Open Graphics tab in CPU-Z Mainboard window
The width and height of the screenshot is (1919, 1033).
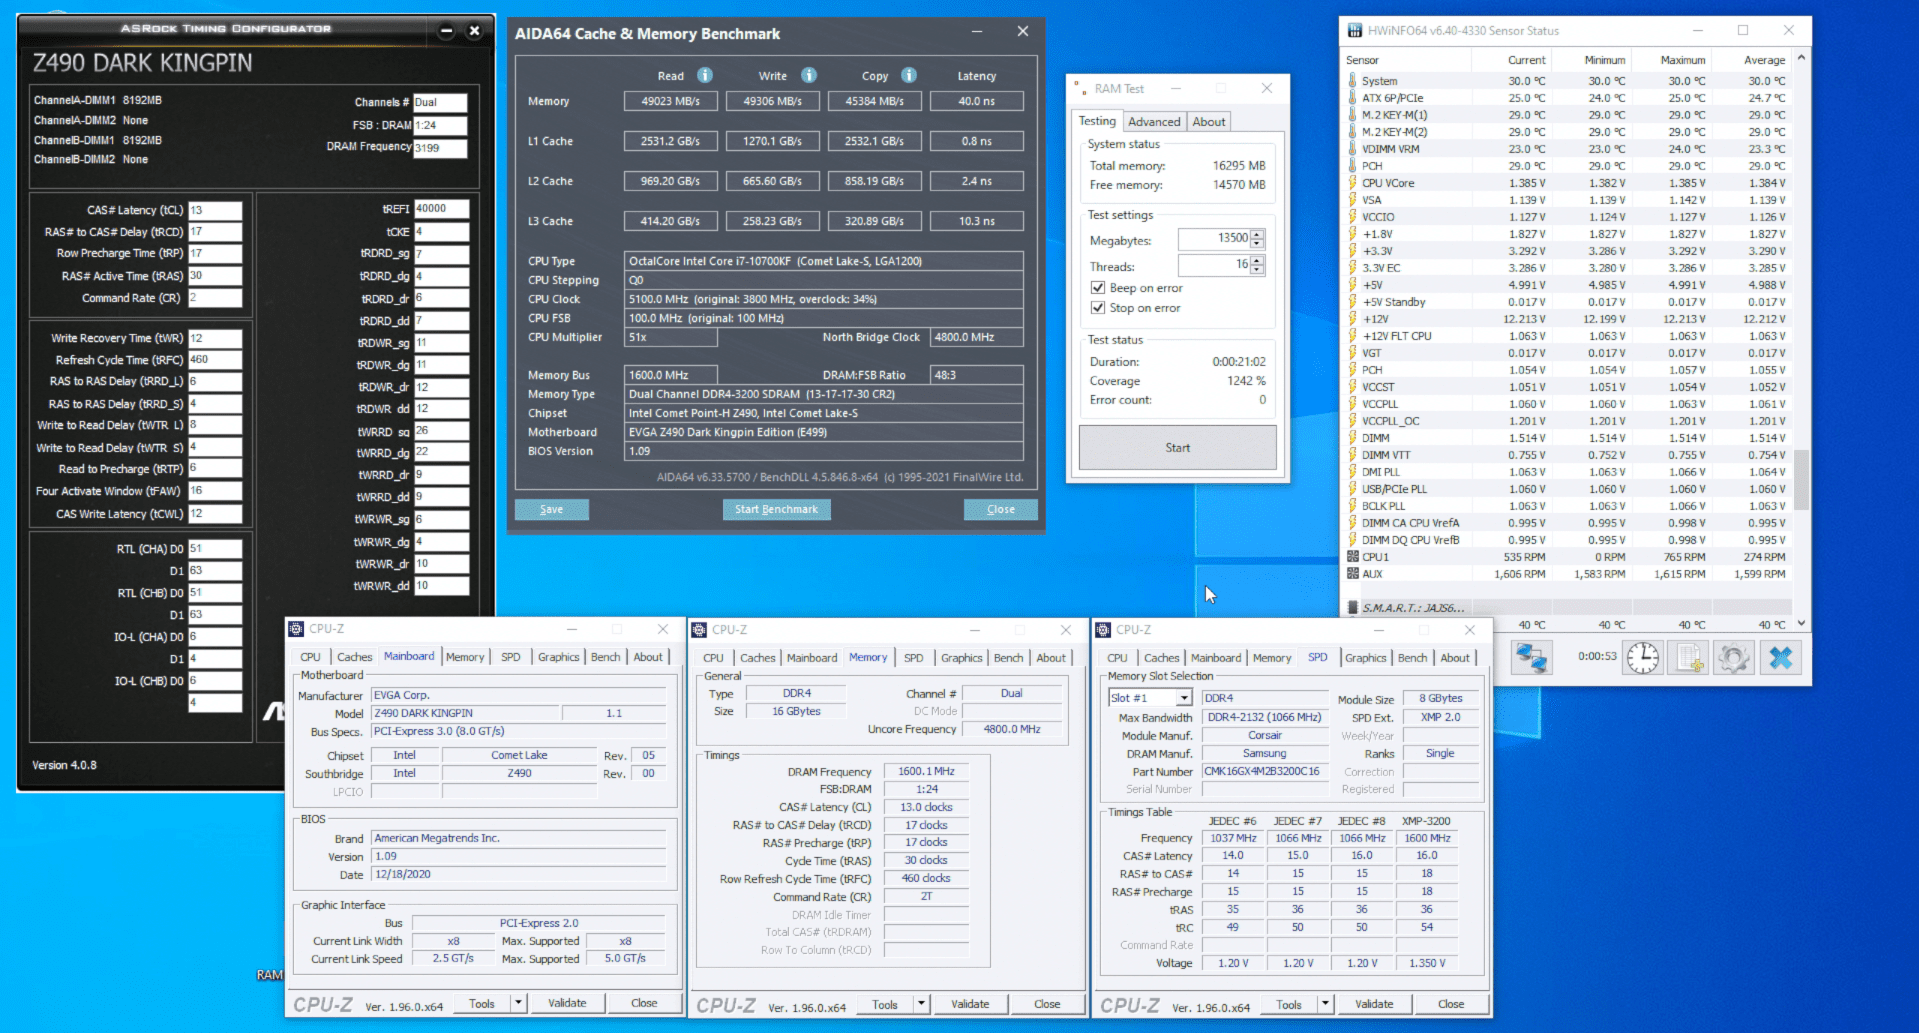pyautogui.click(x=558, y=657)
